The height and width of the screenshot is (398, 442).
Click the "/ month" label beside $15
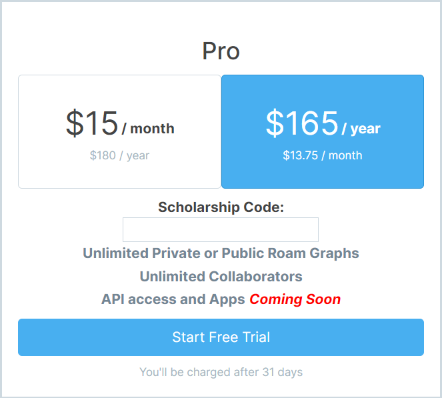pos(148,128)
